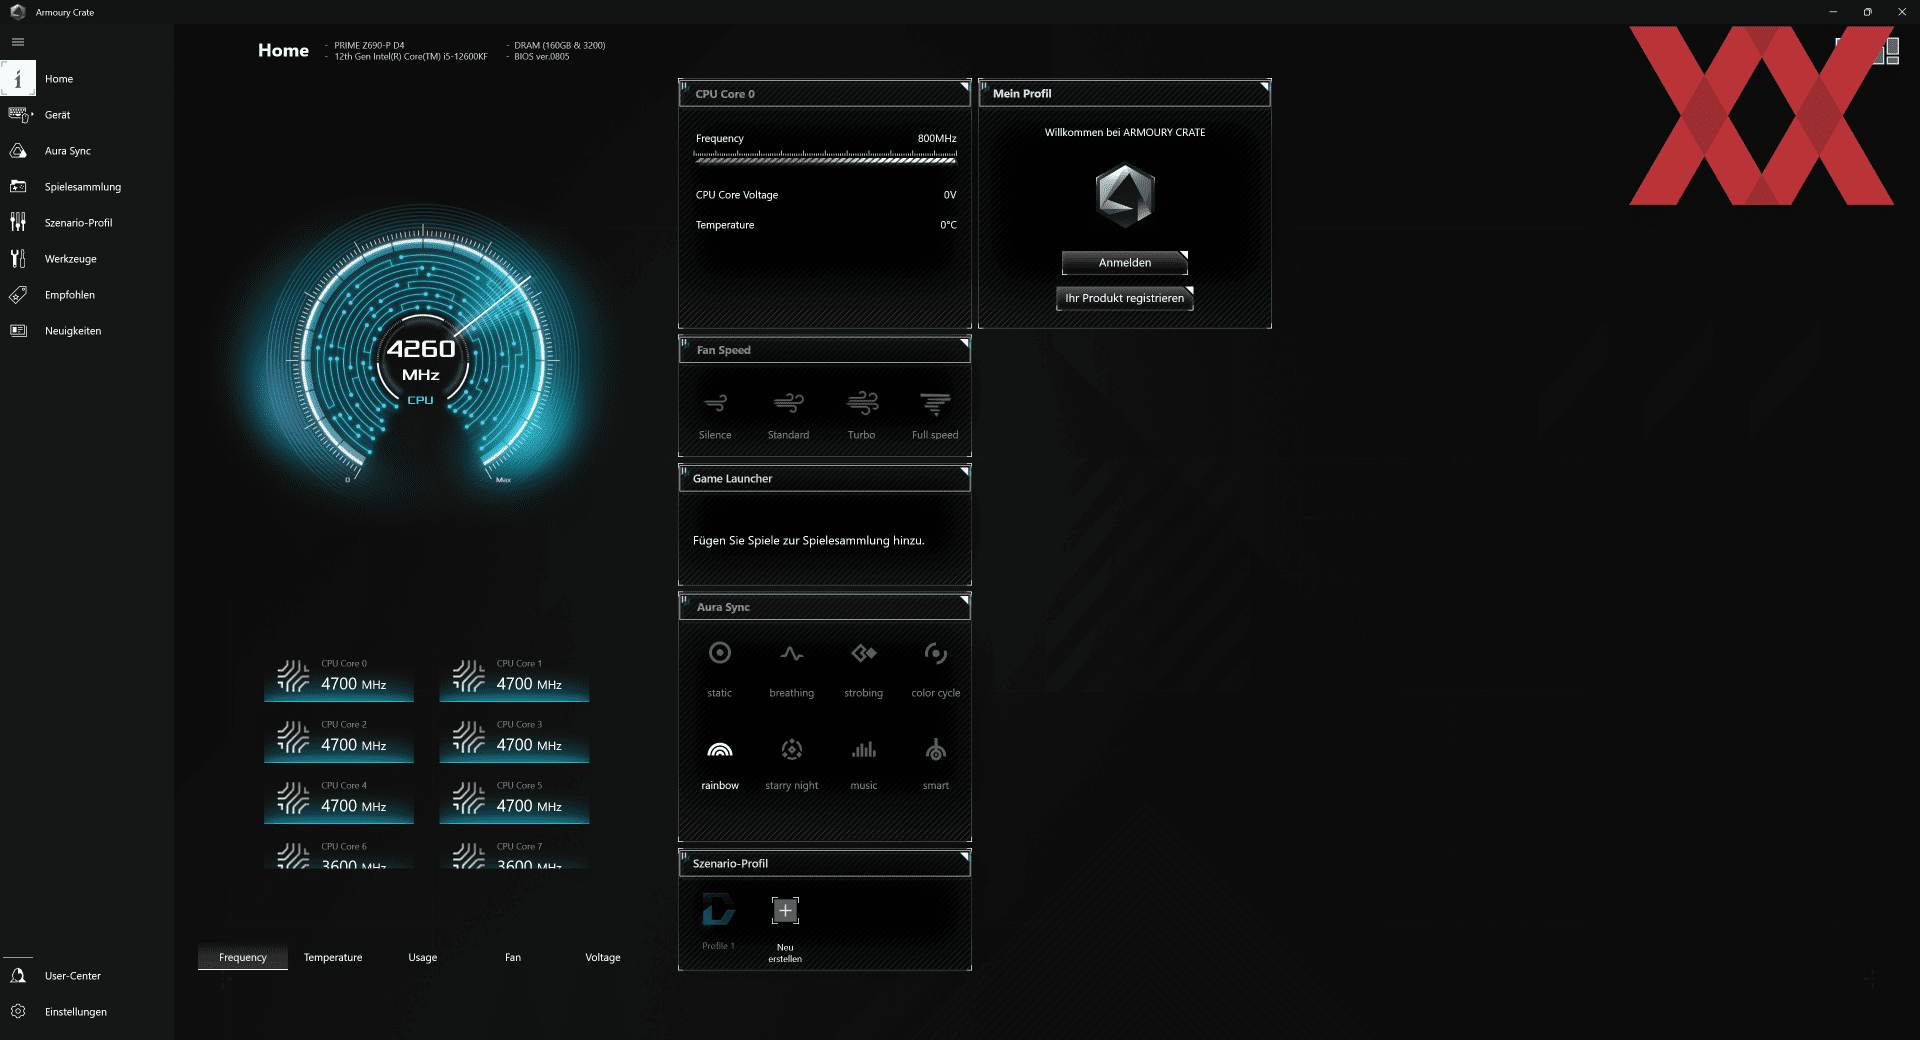Choose the breathing lighting effect

pyautogui.click(x=792, y=669)
